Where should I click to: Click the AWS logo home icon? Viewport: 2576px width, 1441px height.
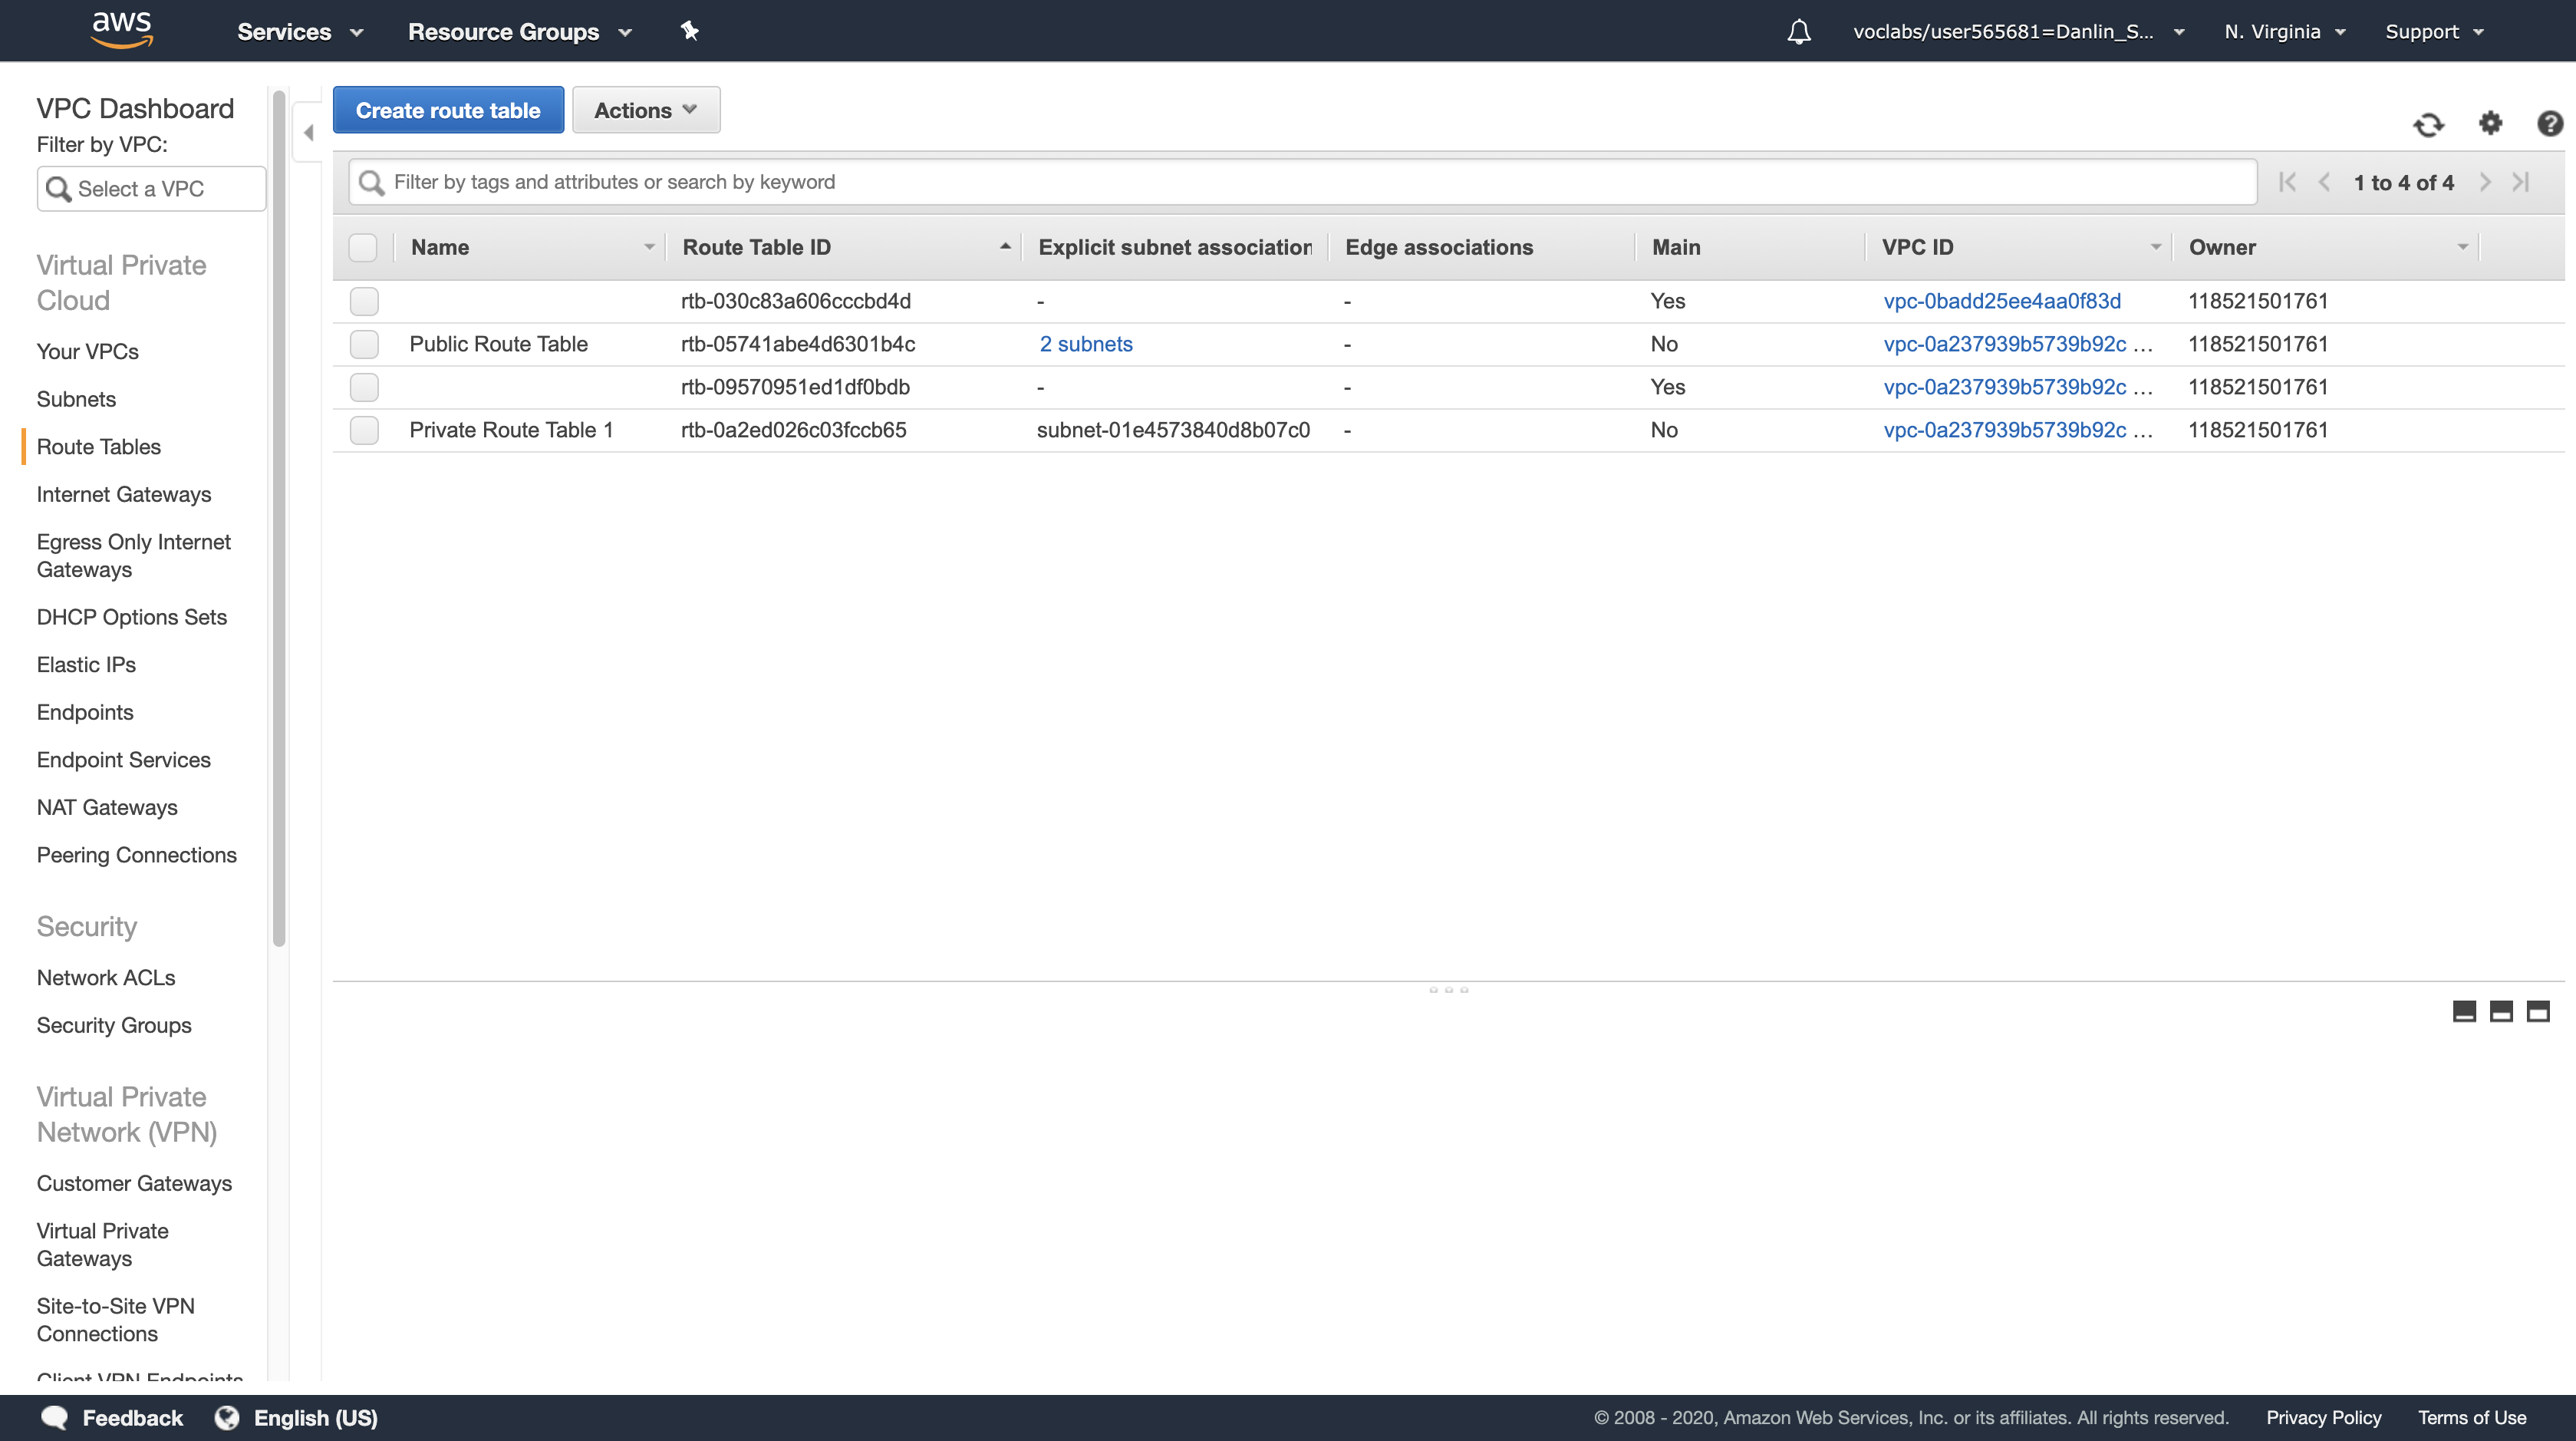click(121, 30)
